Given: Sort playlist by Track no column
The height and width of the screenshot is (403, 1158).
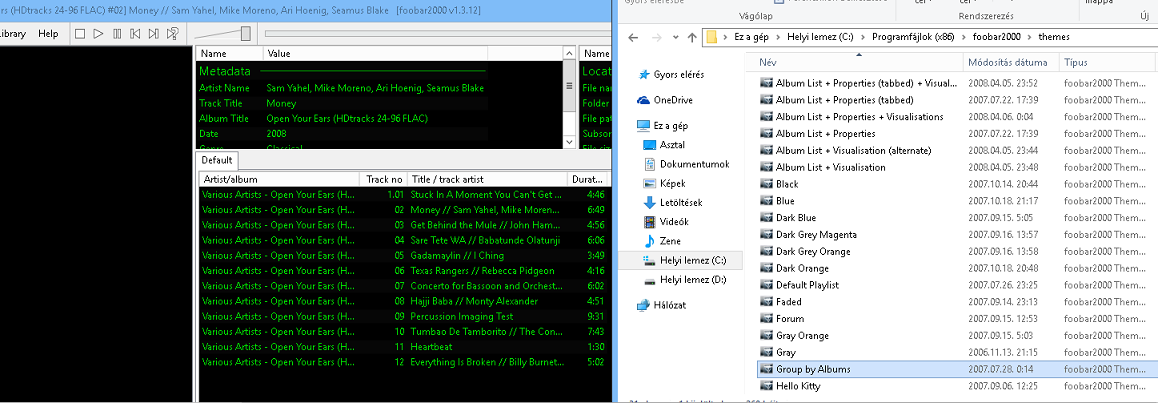Looking at the screenshot, I should coord(384,179).
